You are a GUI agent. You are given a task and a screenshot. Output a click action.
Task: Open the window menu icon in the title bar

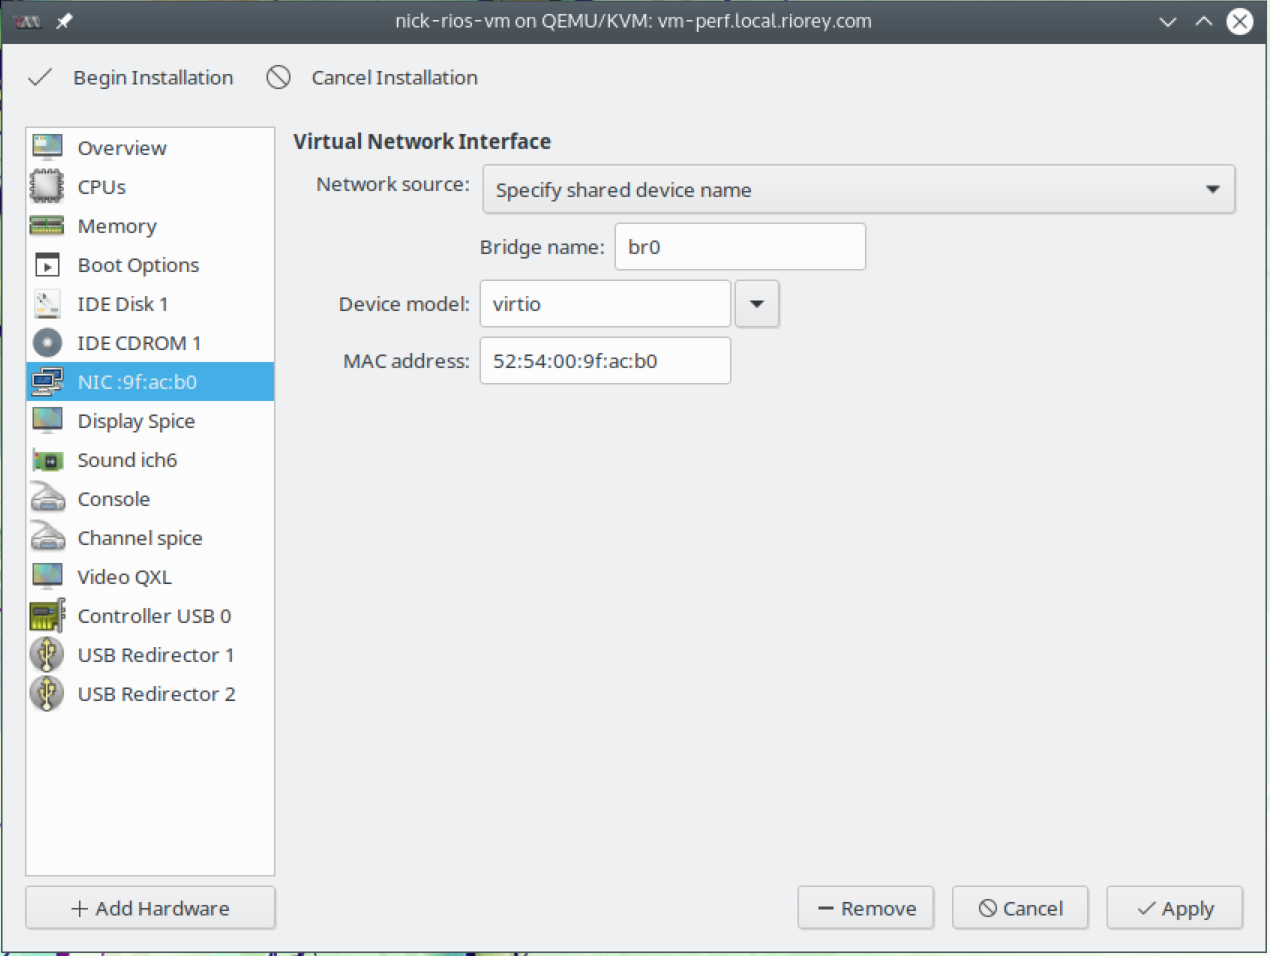[x=28, y=21]
